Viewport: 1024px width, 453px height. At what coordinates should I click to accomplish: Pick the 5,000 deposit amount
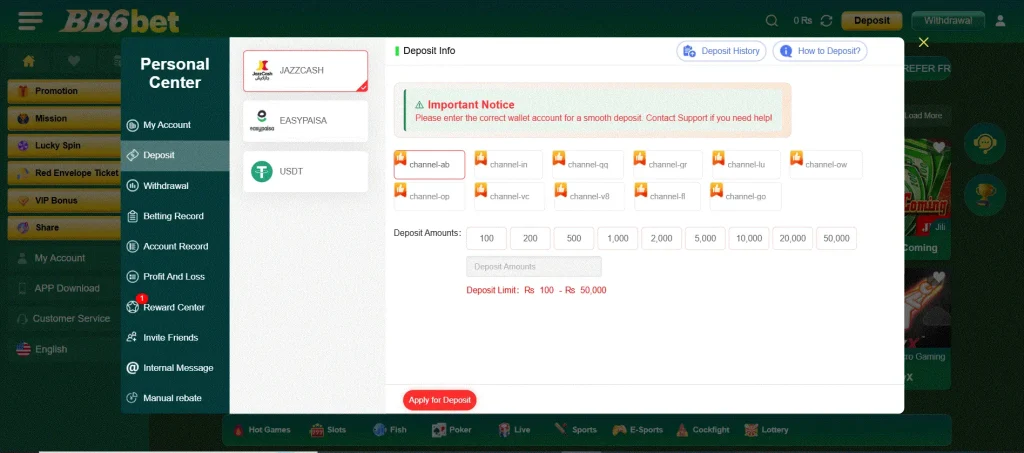(705, 238)
